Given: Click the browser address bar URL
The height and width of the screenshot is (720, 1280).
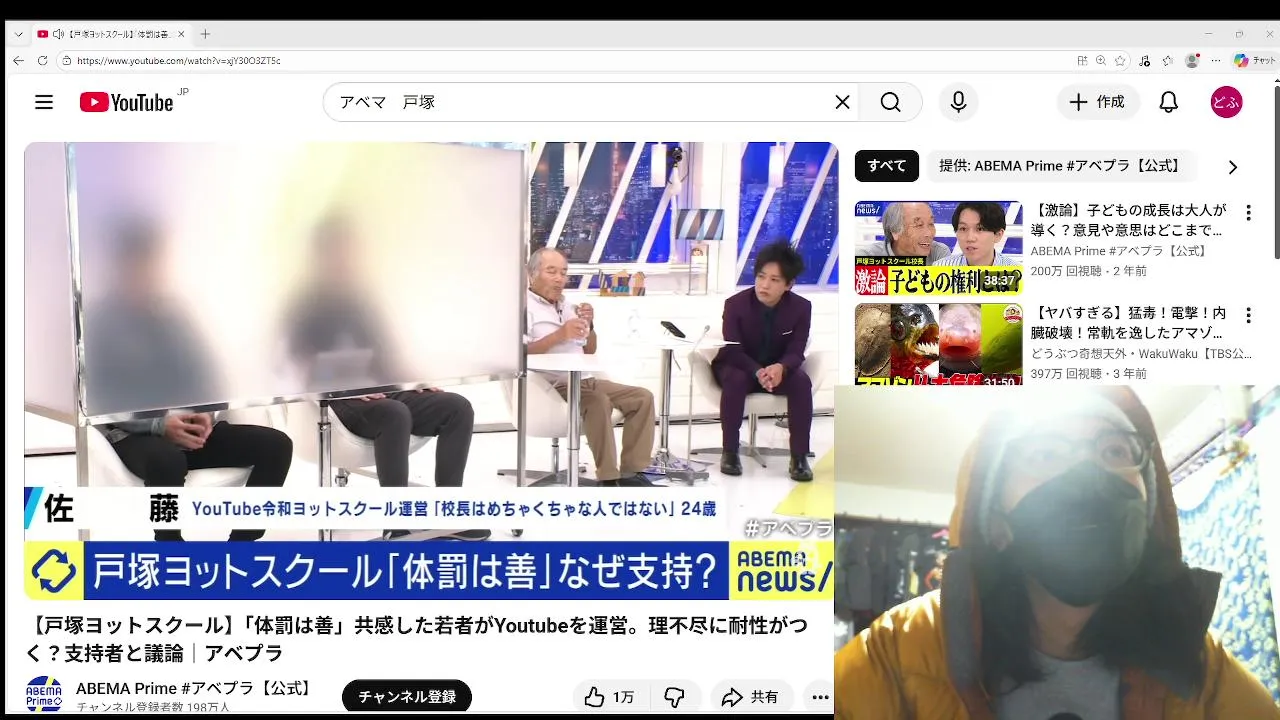Looking at the screenshot, I should 178,61.
